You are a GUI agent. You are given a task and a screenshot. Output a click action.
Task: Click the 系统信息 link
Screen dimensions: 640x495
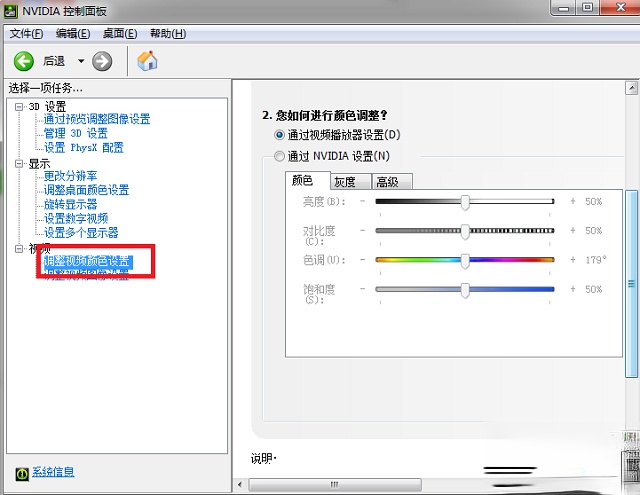(53, 472)
